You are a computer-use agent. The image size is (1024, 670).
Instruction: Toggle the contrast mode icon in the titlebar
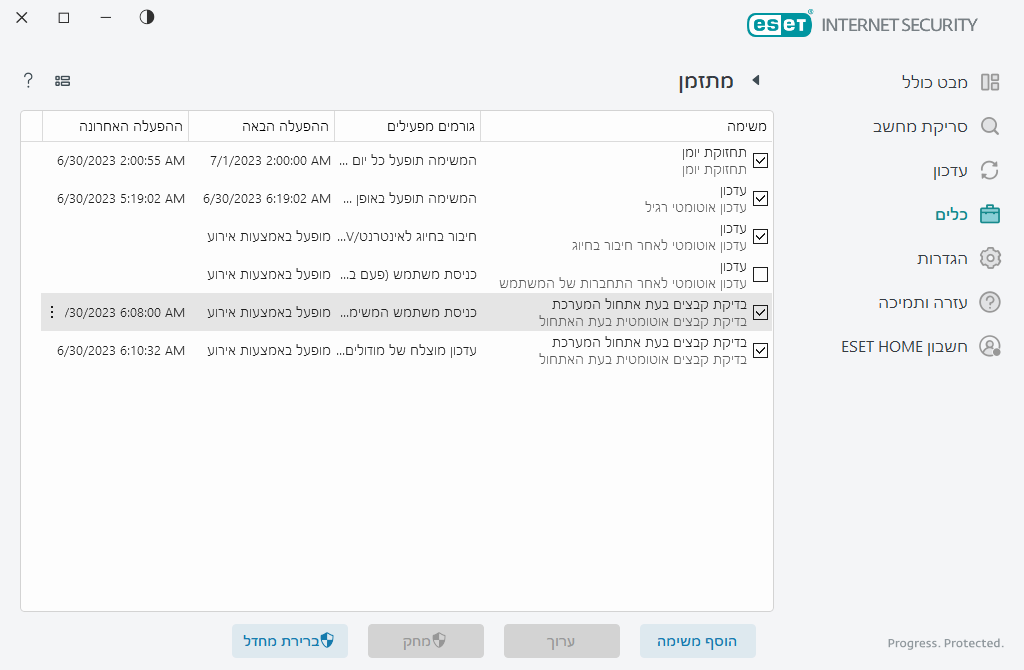146,17
